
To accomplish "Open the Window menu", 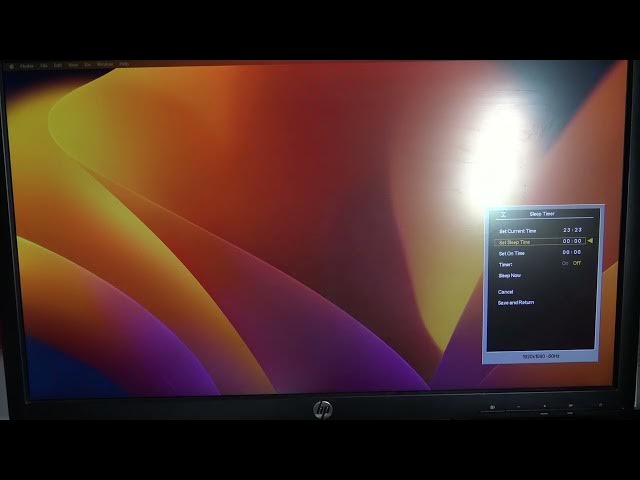I will click(105, 64).
